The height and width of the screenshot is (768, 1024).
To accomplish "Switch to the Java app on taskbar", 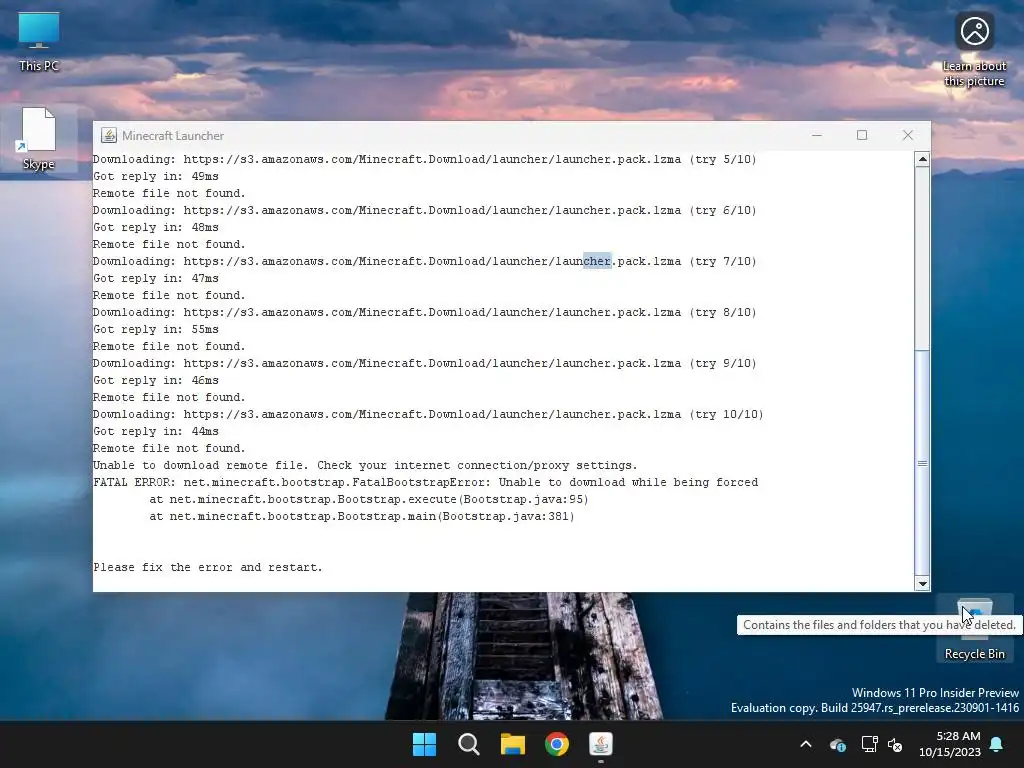I will [x=601, y=744].
